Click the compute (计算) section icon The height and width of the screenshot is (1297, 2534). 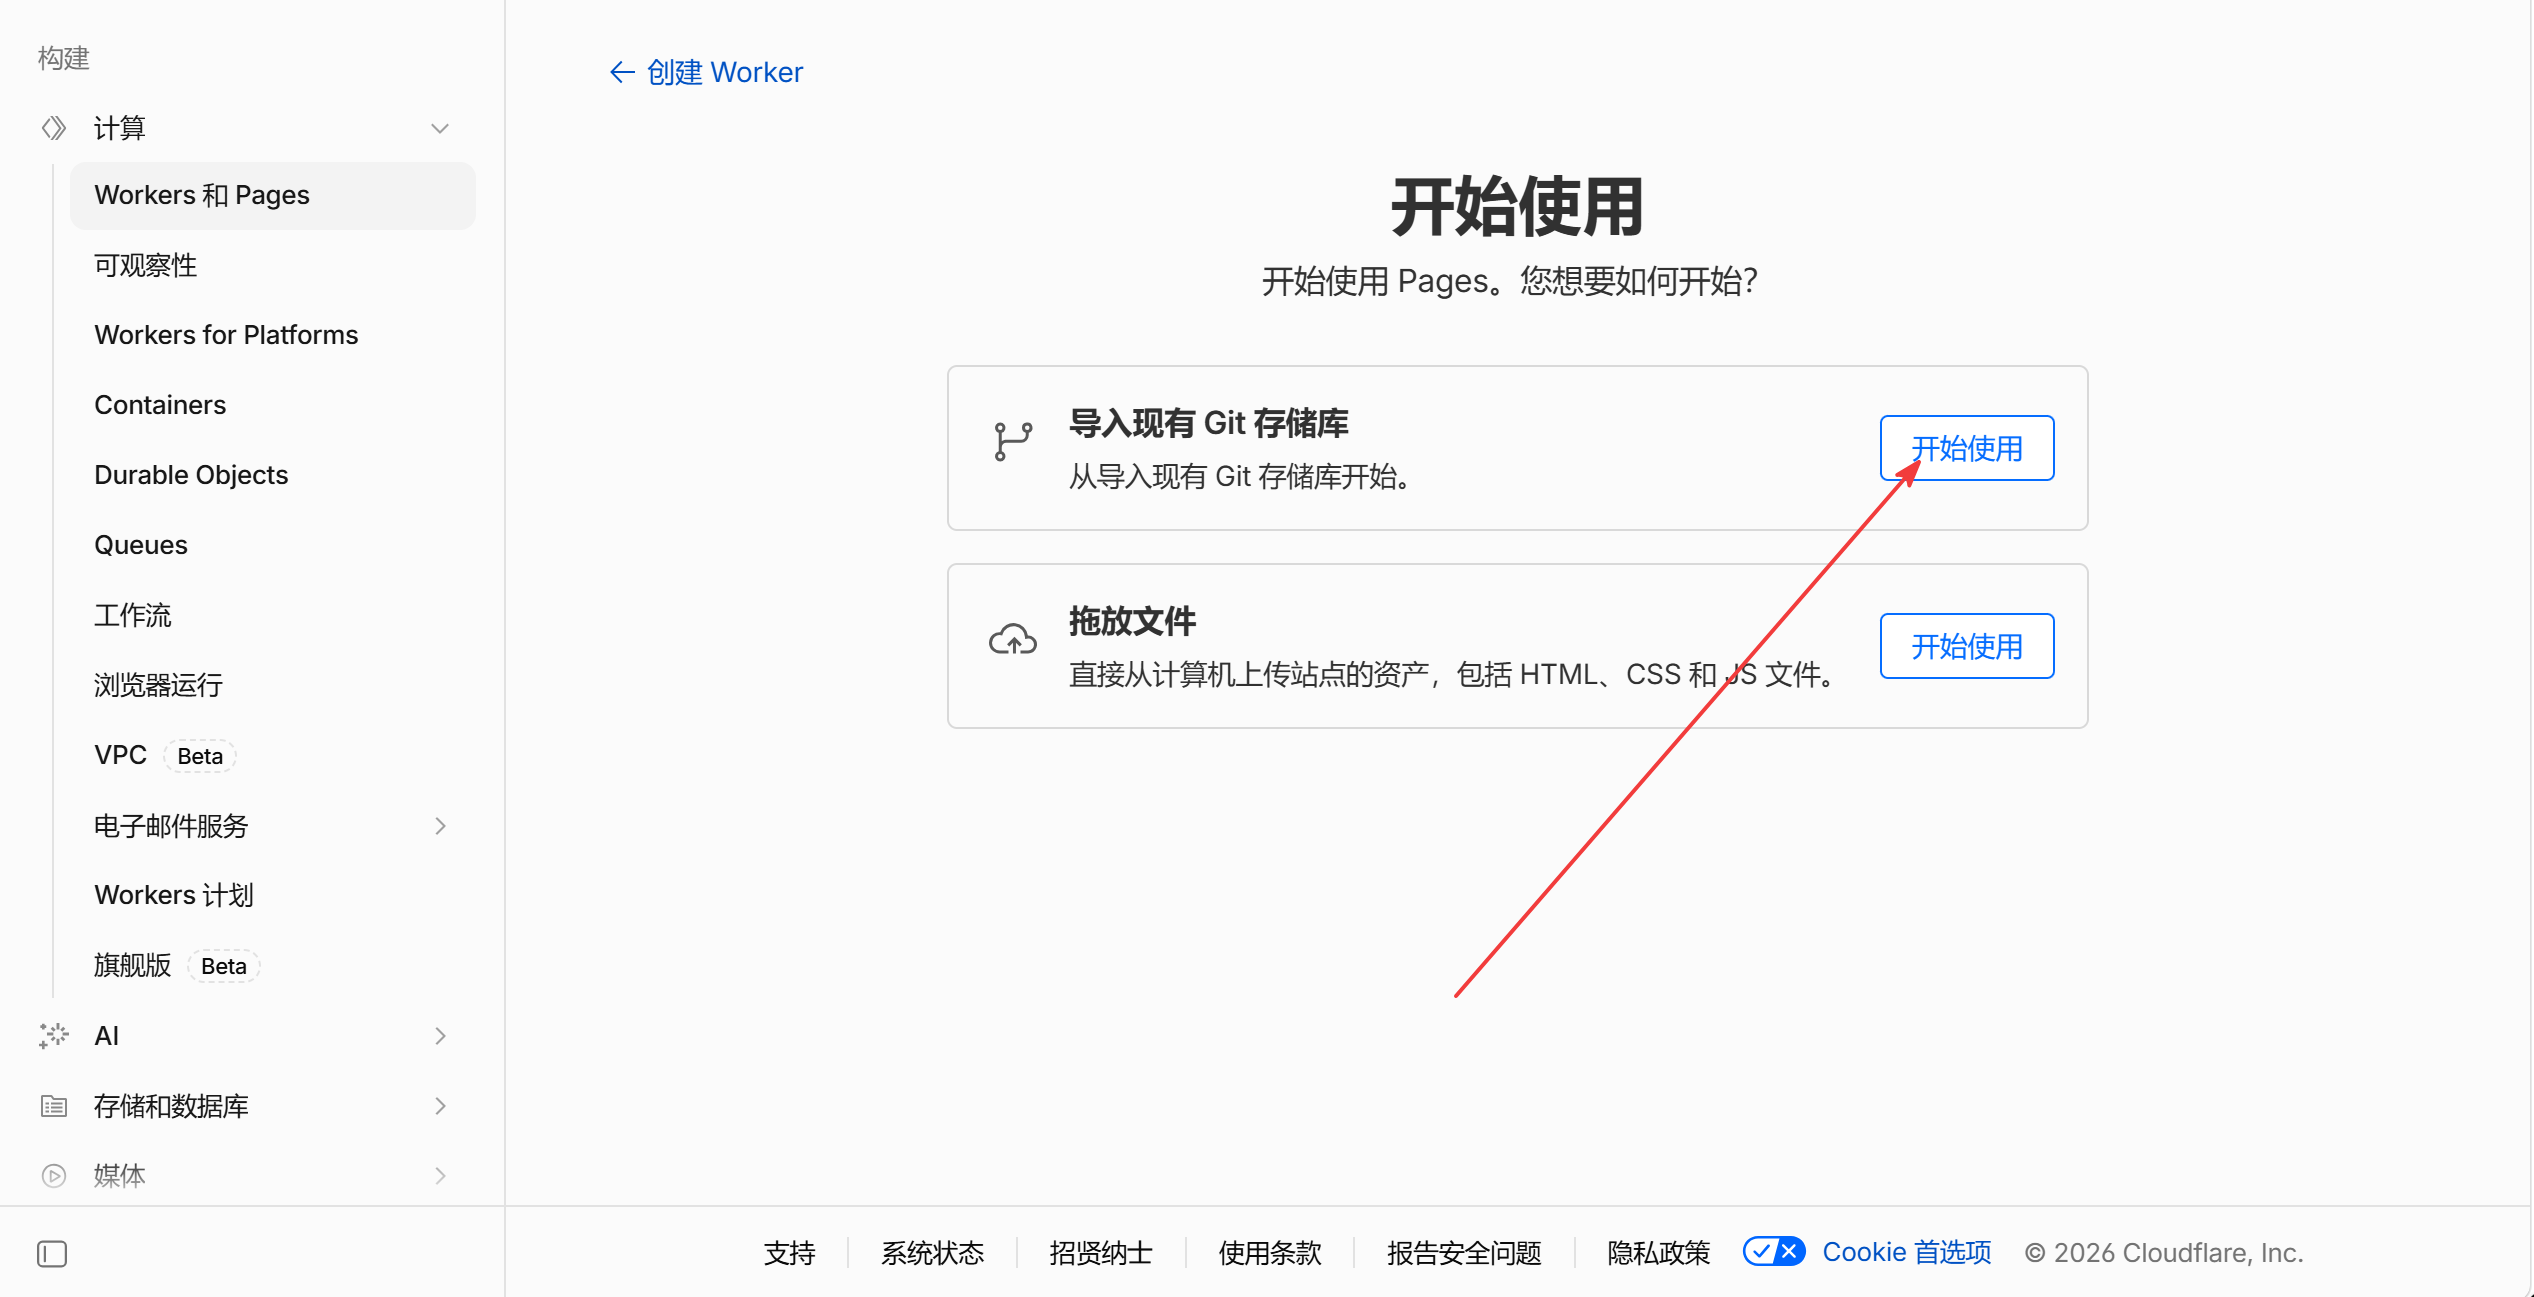click(54, 128)
